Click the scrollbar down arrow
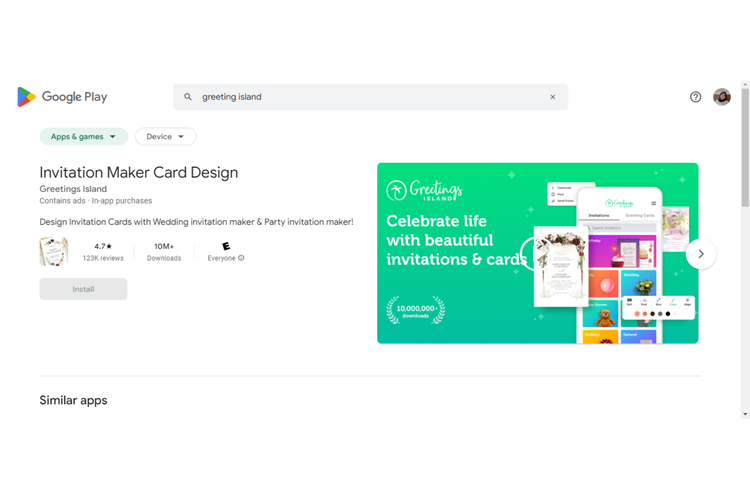The height and width of the screenshot is (500, 750). coord(744,413)
